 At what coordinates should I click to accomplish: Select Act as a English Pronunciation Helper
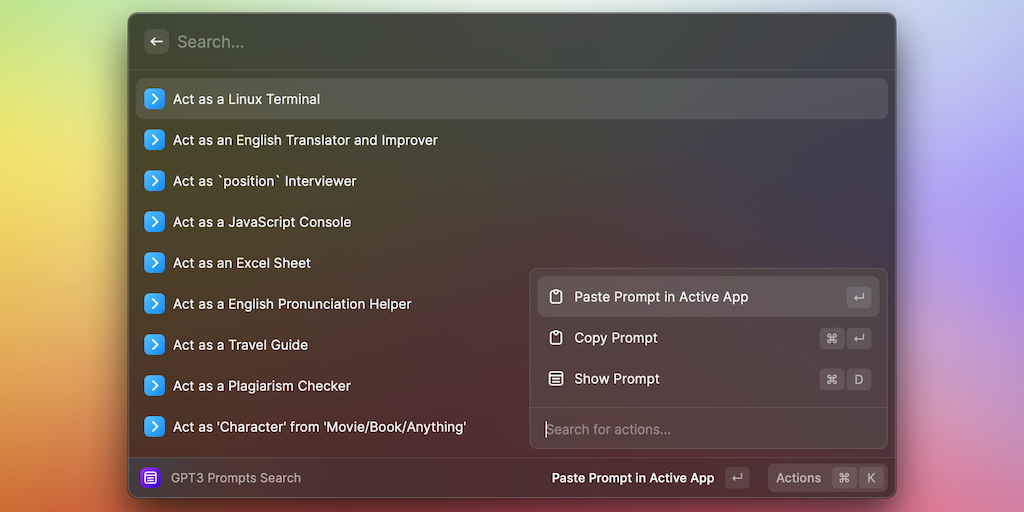[292, 304]
